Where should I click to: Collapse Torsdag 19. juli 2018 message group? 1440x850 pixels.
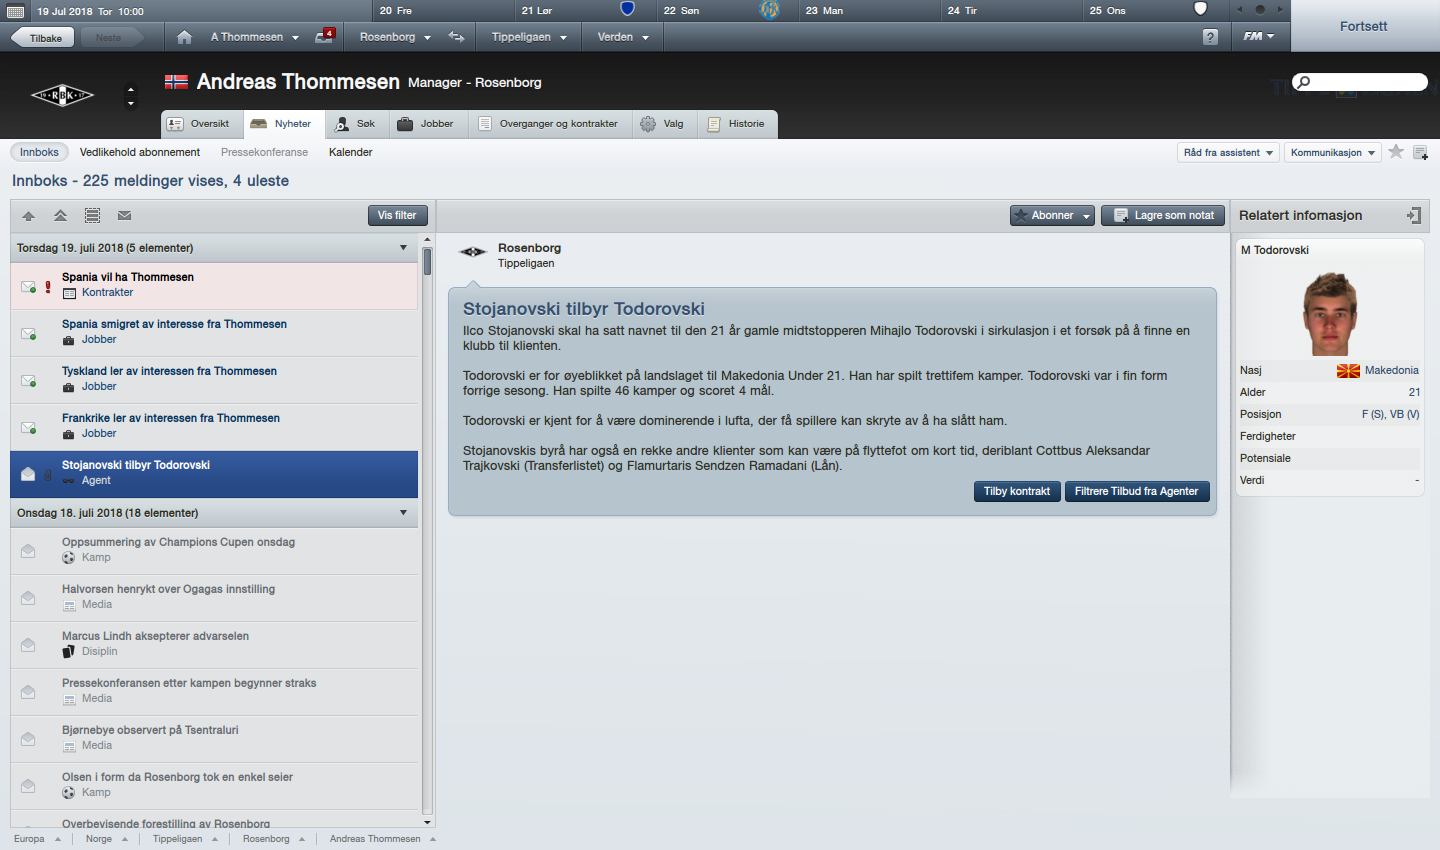click(x=404, y=248)
